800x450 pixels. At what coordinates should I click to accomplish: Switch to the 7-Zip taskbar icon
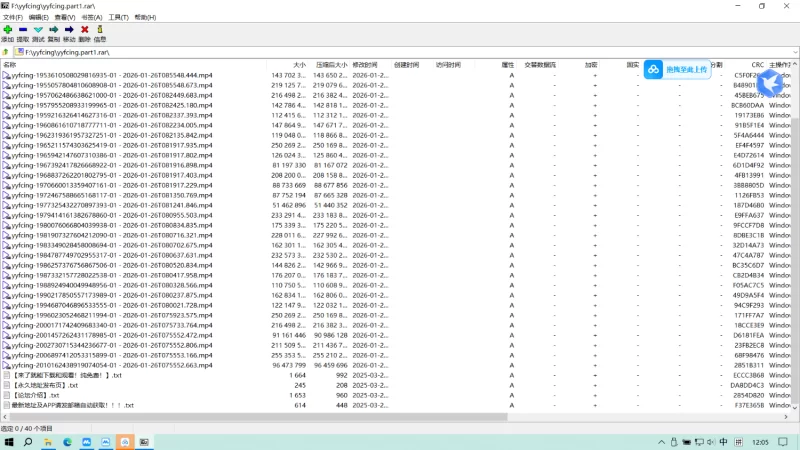(x=144, y=442)
